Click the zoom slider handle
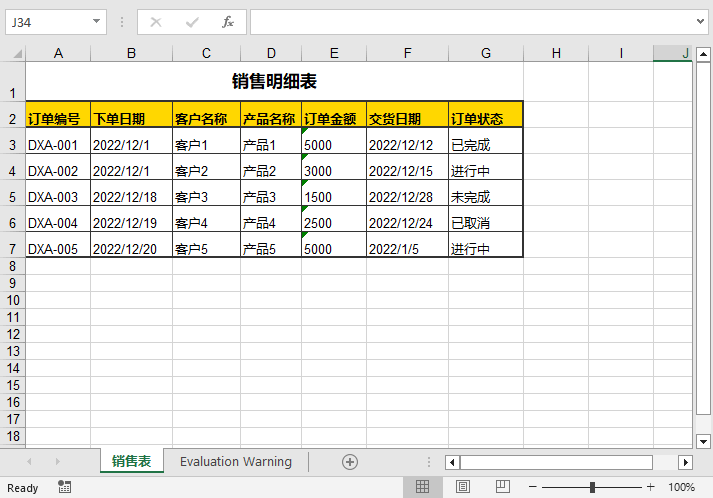This screenshot has width=713, height=498. tap(592, 487)
